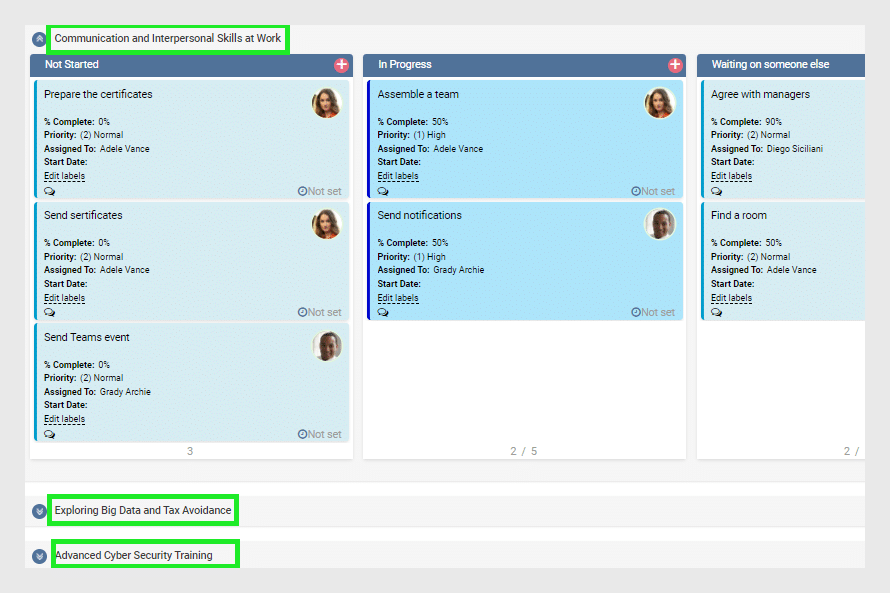This screenshot has width=890, height=593.
Task: Open comments on Send notifications card
Action: tap(383, 313)
